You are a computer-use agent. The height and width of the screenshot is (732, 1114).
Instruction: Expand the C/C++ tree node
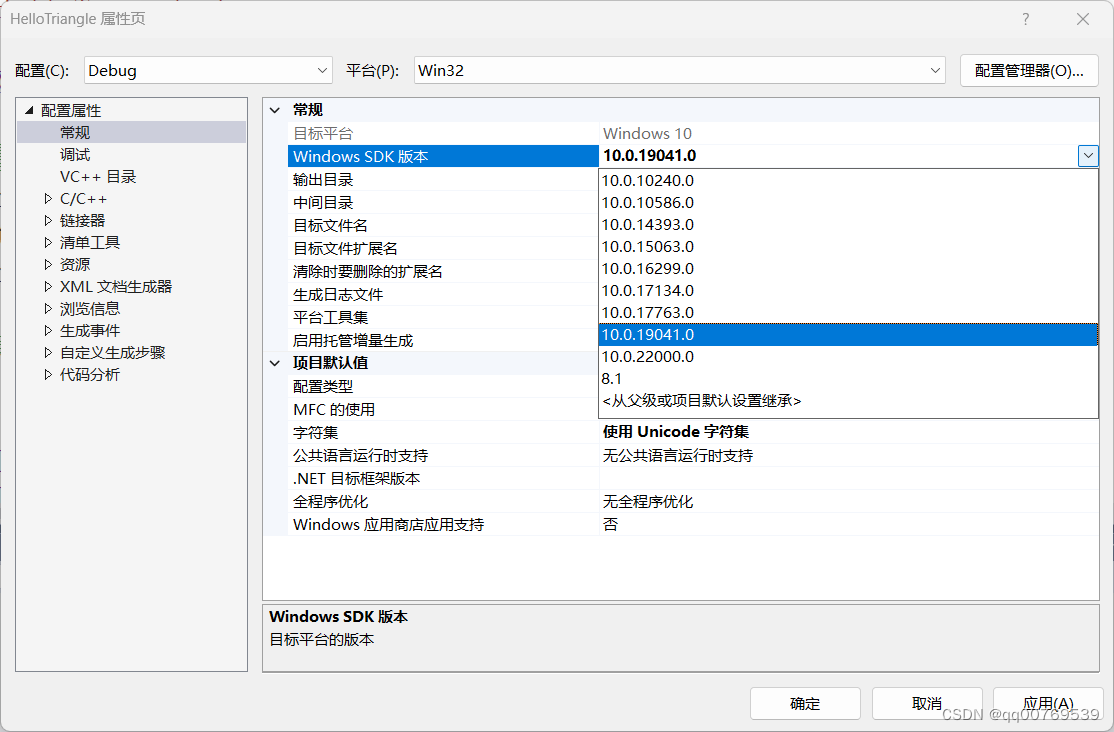coord(48,198)
